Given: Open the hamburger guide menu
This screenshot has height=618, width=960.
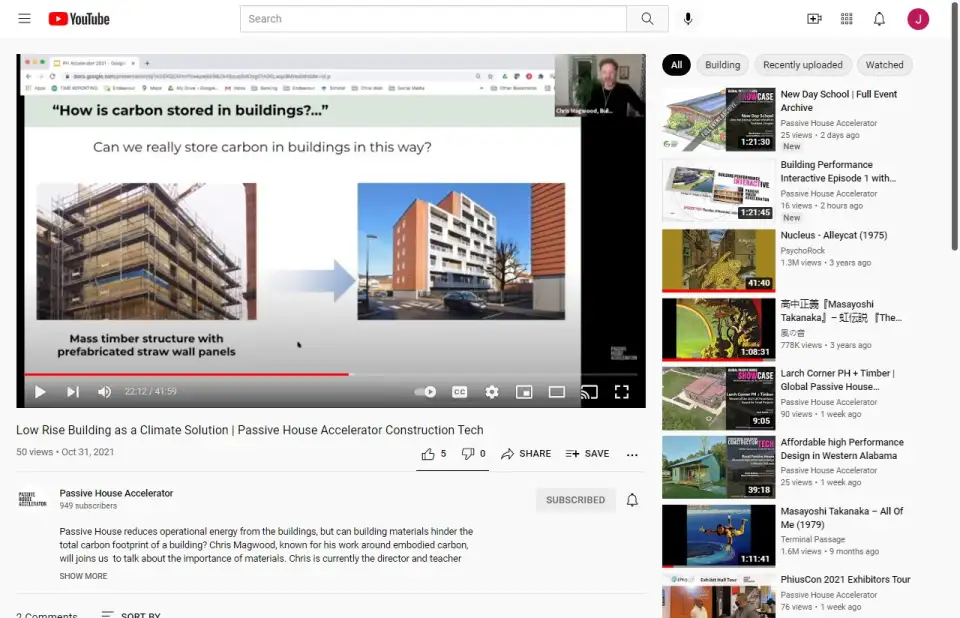Looking at the screenshot, I should pos(25,19).
